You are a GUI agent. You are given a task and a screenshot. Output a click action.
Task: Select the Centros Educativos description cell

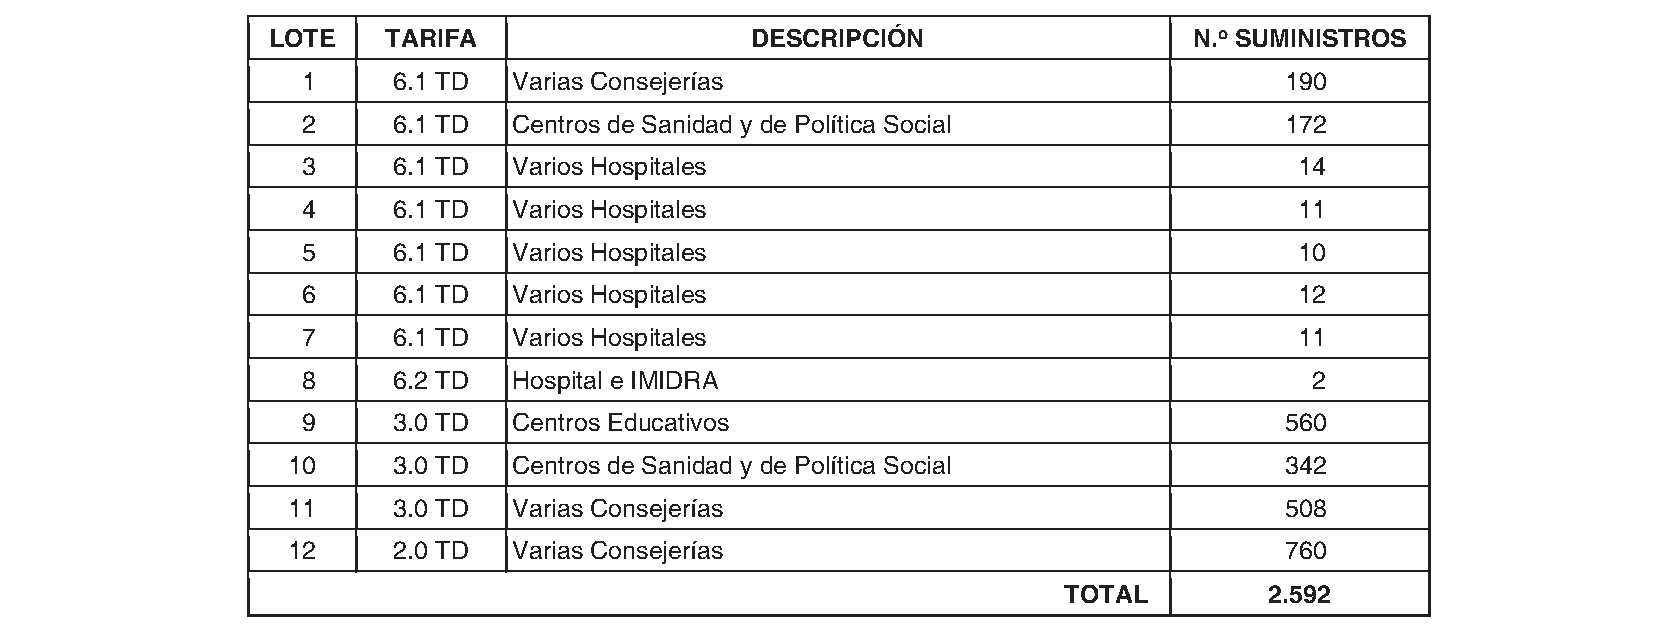pos(620,423)
